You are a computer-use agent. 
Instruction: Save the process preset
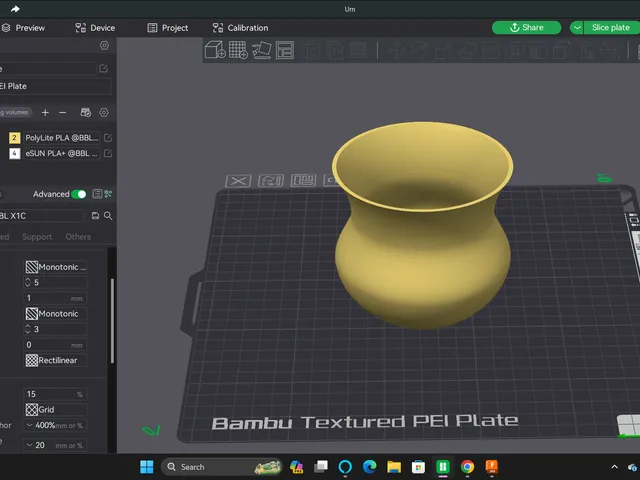(x=96, y=216)
